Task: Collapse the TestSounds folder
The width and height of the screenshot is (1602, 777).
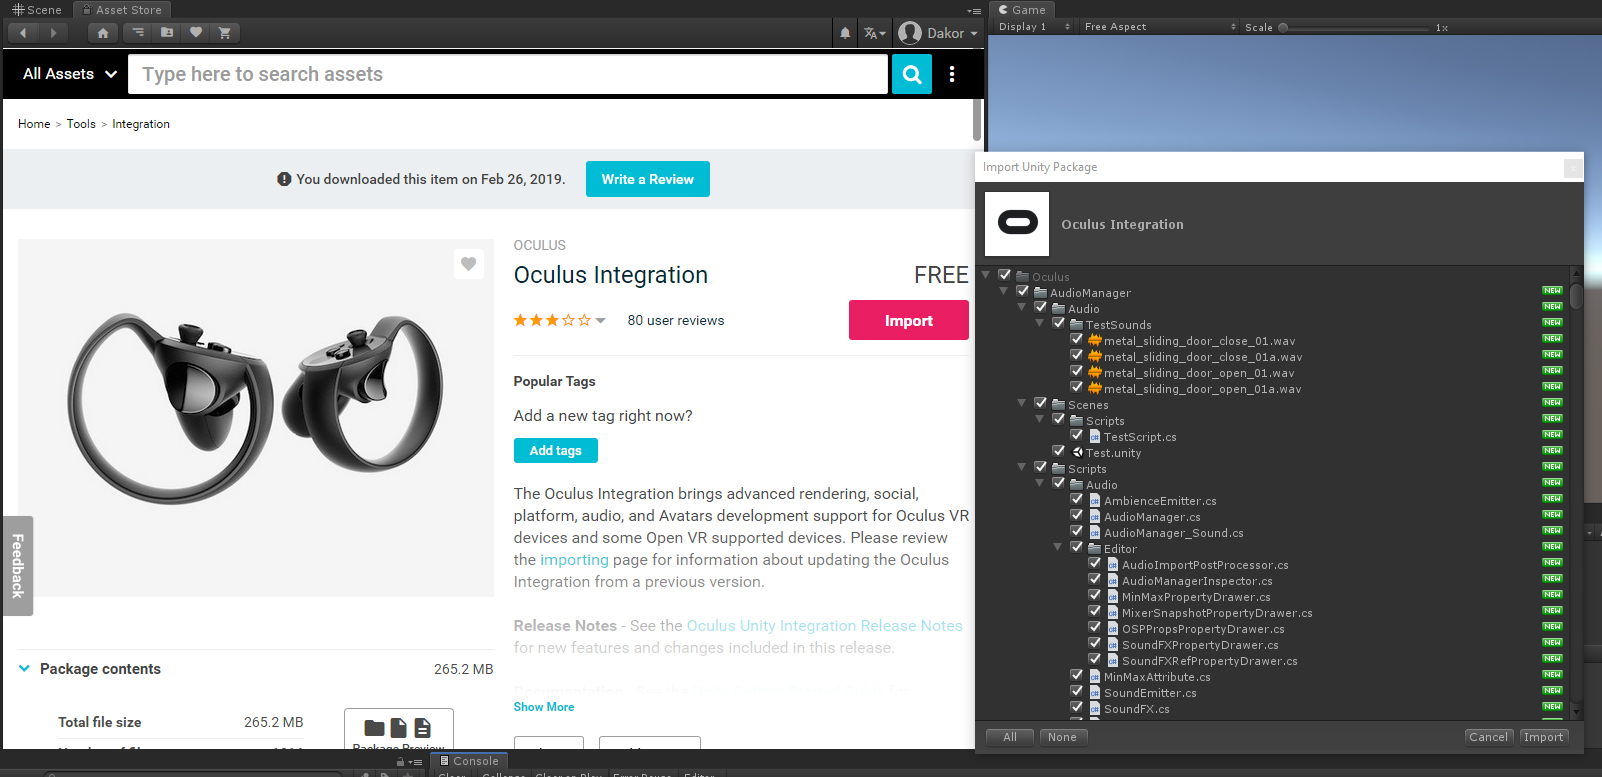Action: pos(1040,323)
